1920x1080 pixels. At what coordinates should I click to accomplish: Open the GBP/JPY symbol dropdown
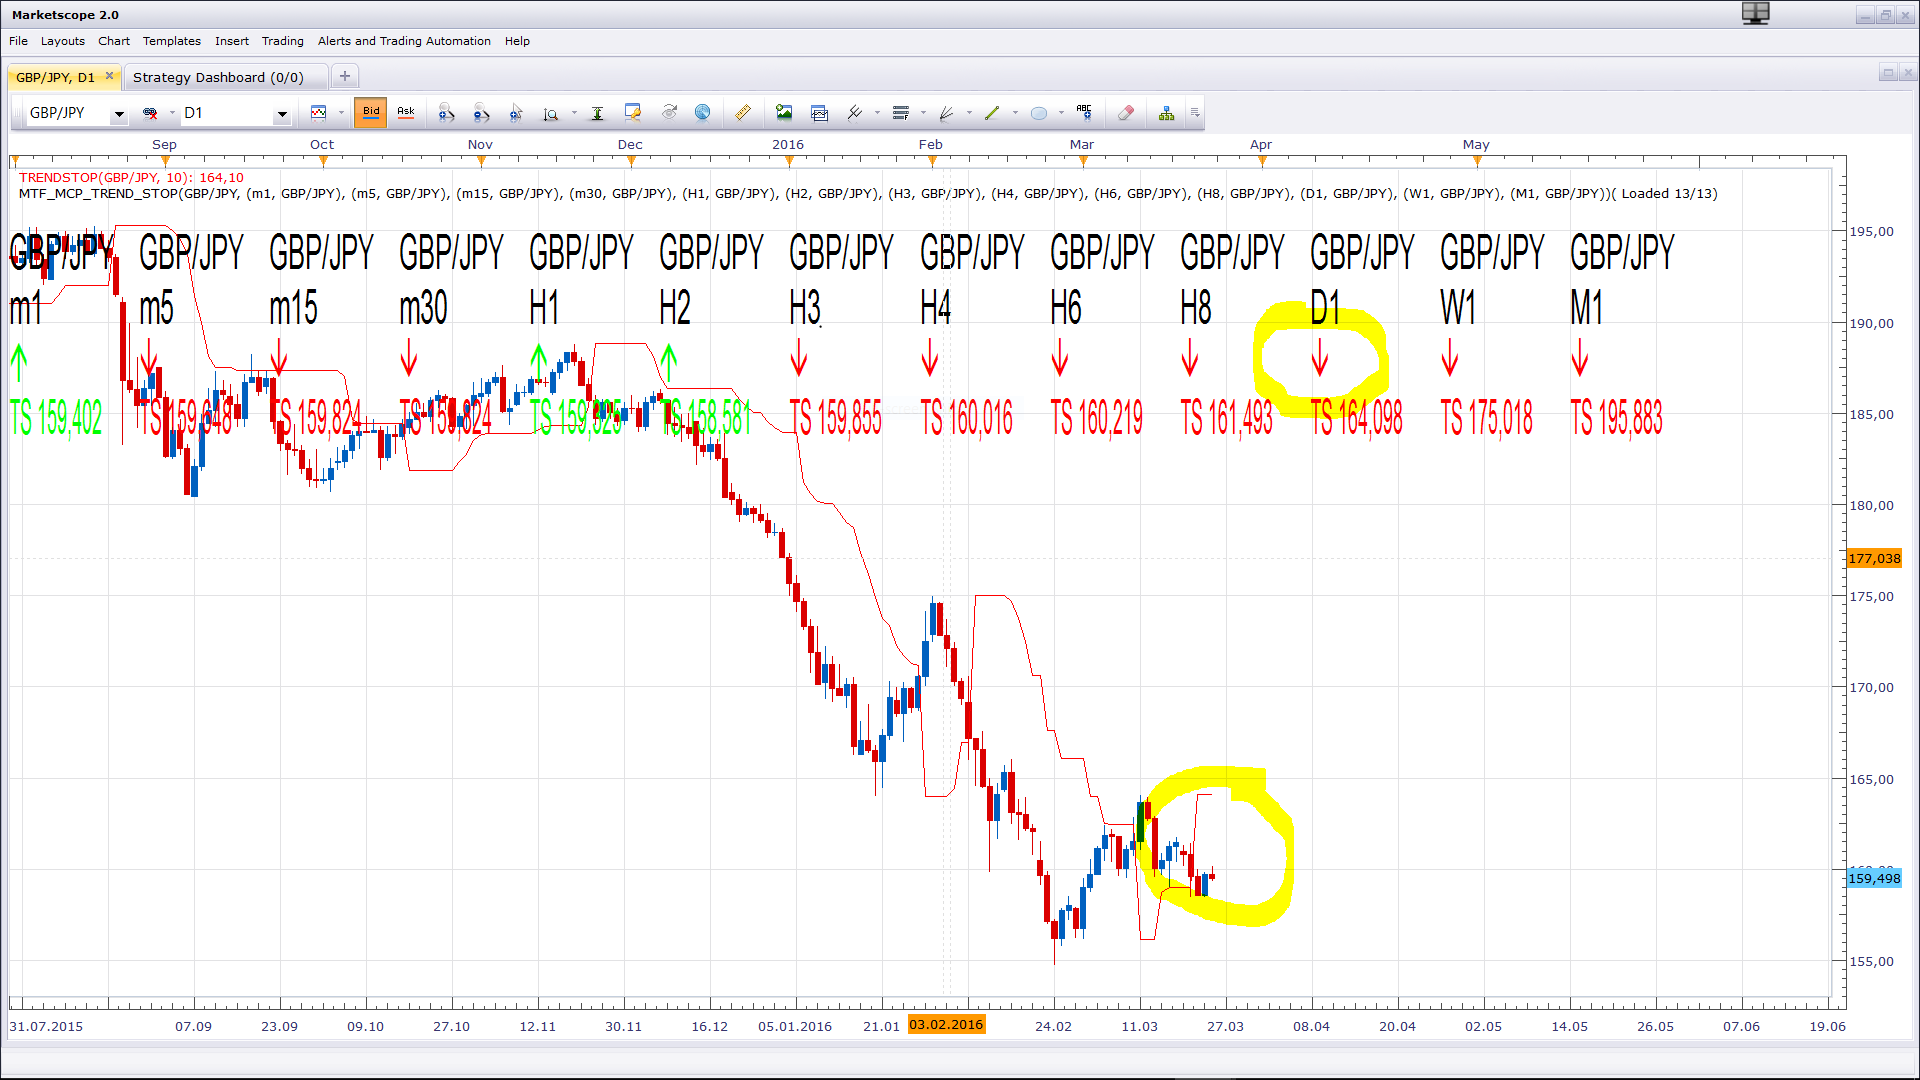[x=119, y=114]
